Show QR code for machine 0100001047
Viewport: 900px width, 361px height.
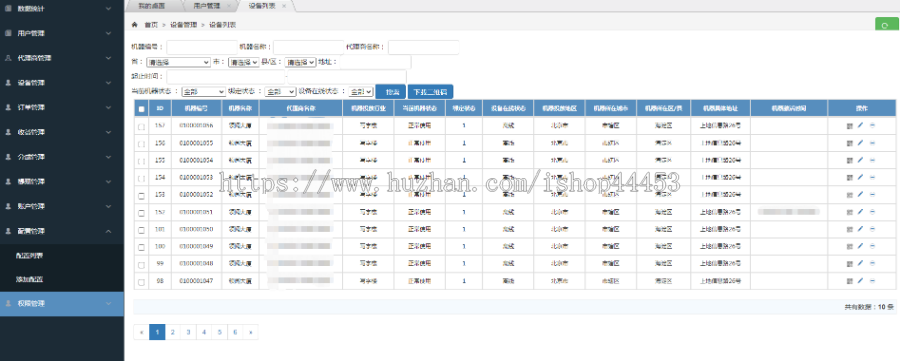pyautogui.click(x=849, y=281)
